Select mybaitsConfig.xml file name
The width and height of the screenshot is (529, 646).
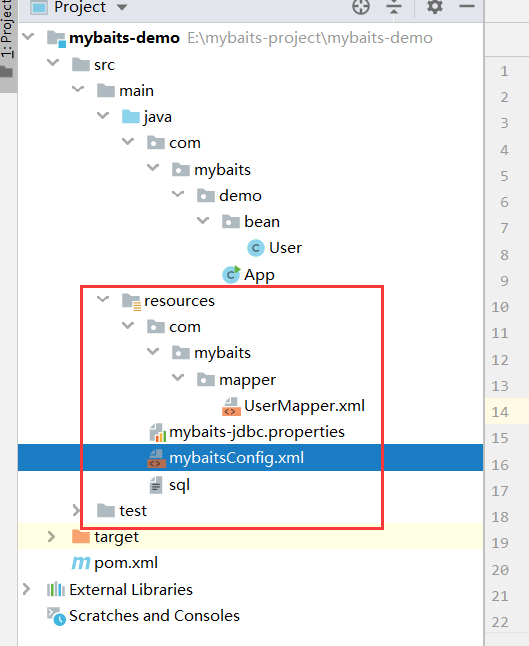237,458
